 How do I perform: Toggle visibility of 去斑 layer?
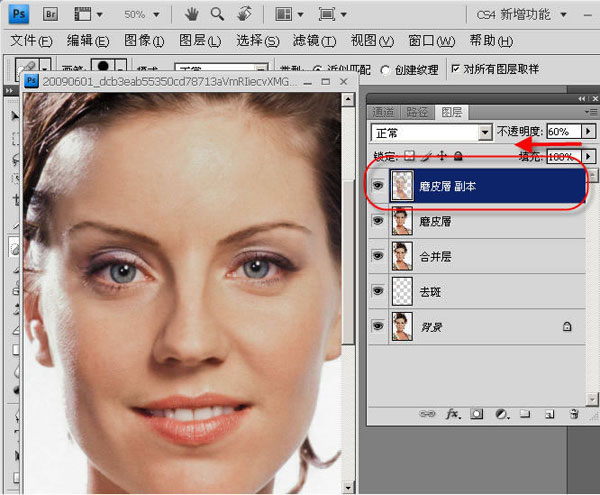tap(379, 290)
